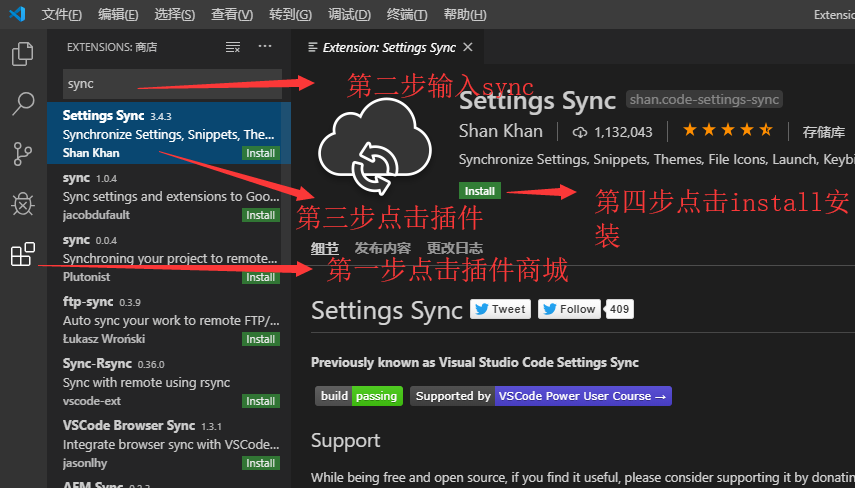Open the 查看(V) menu
Screen dimensions: 855x488
click(232, 14)
